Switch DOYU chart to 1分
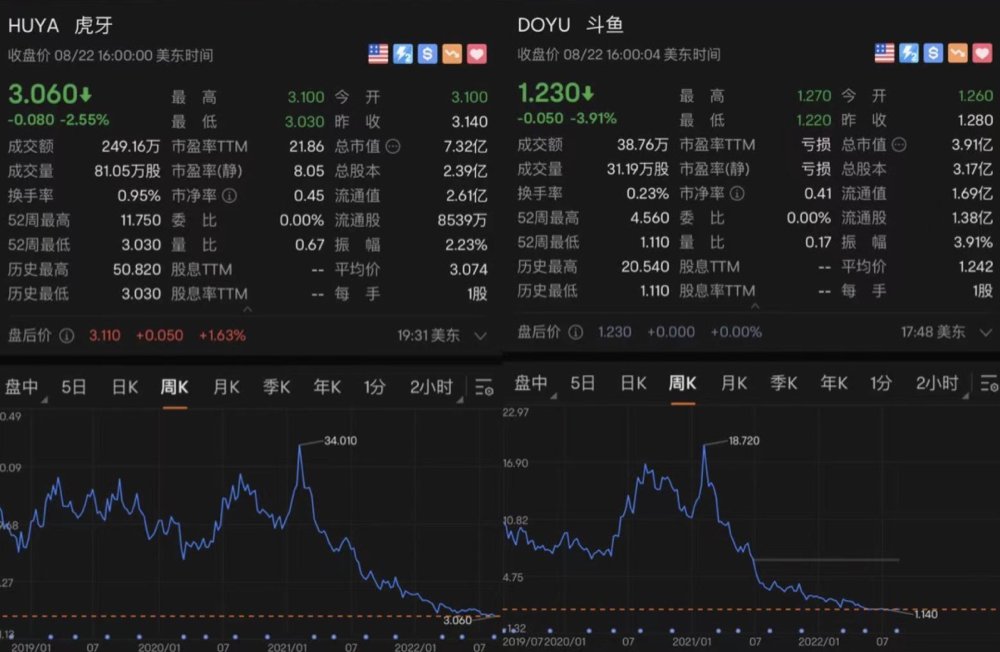The image size is (1000, 652). [881, 383]
